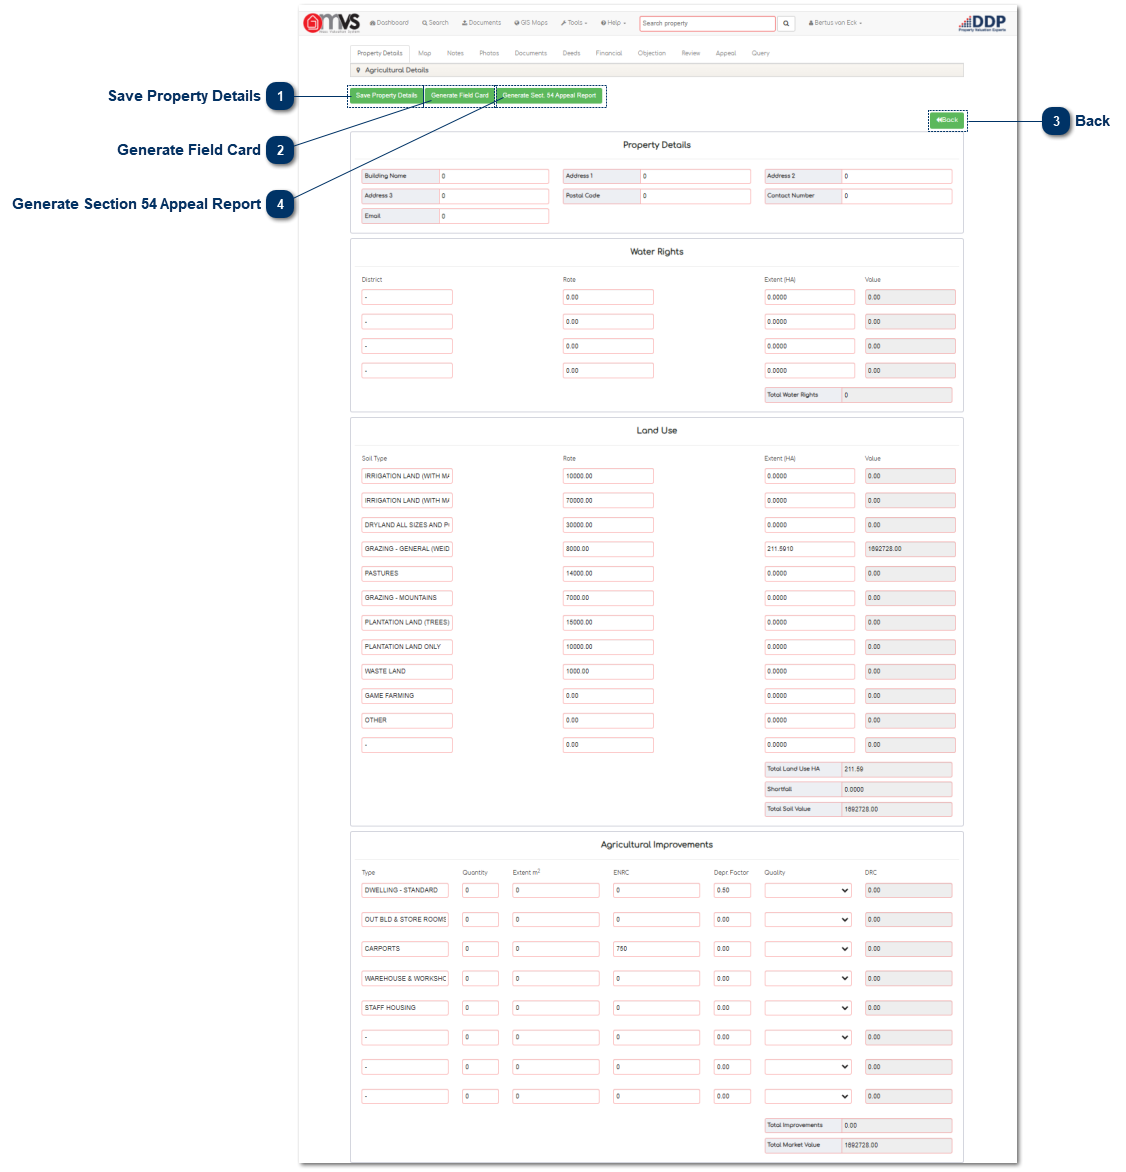Click the green Back button
This screenshot has height=1172, width=1126.
pyautogui.click(x=947, y=120)
